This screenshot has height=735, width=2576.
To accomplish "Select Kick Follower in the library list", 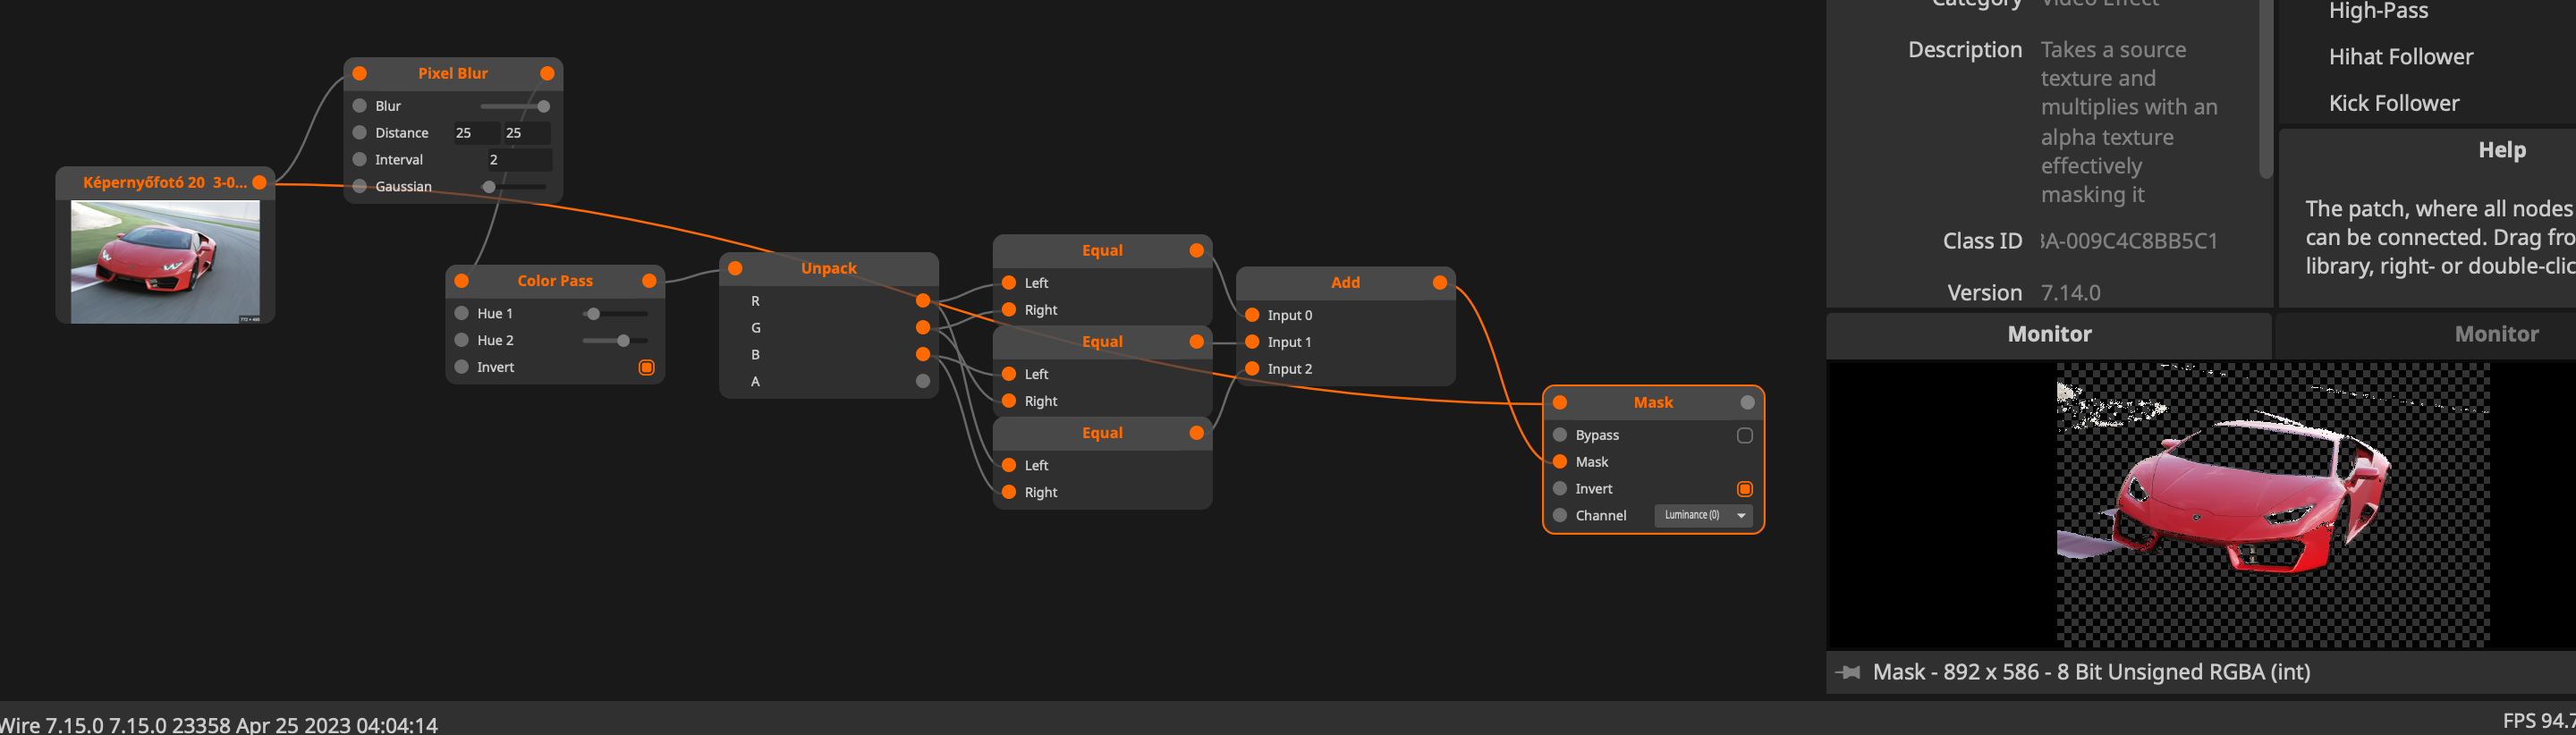I will [2393, 103].
